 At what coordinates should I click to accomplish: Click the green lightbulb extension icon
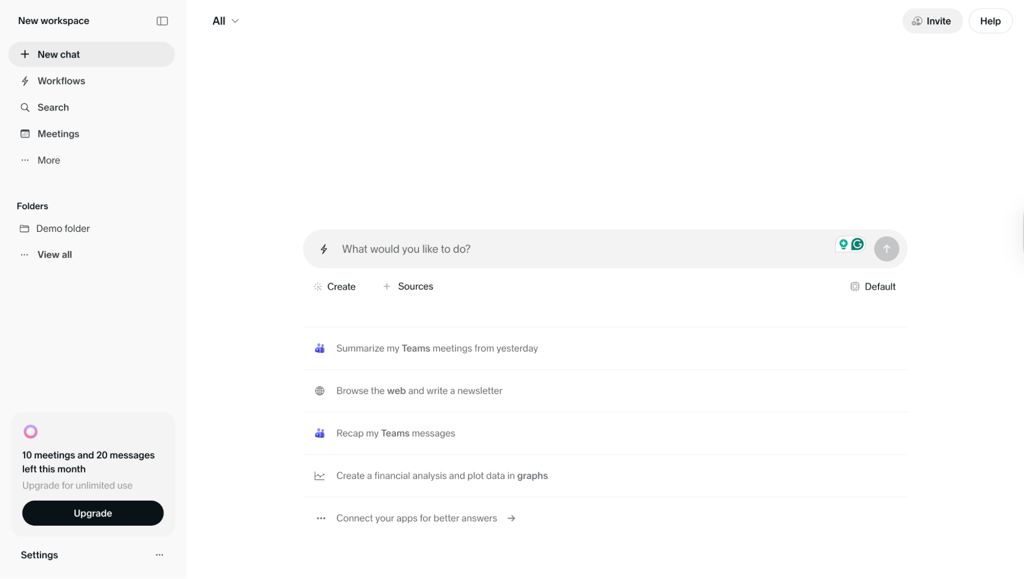[x=843, y=244]
